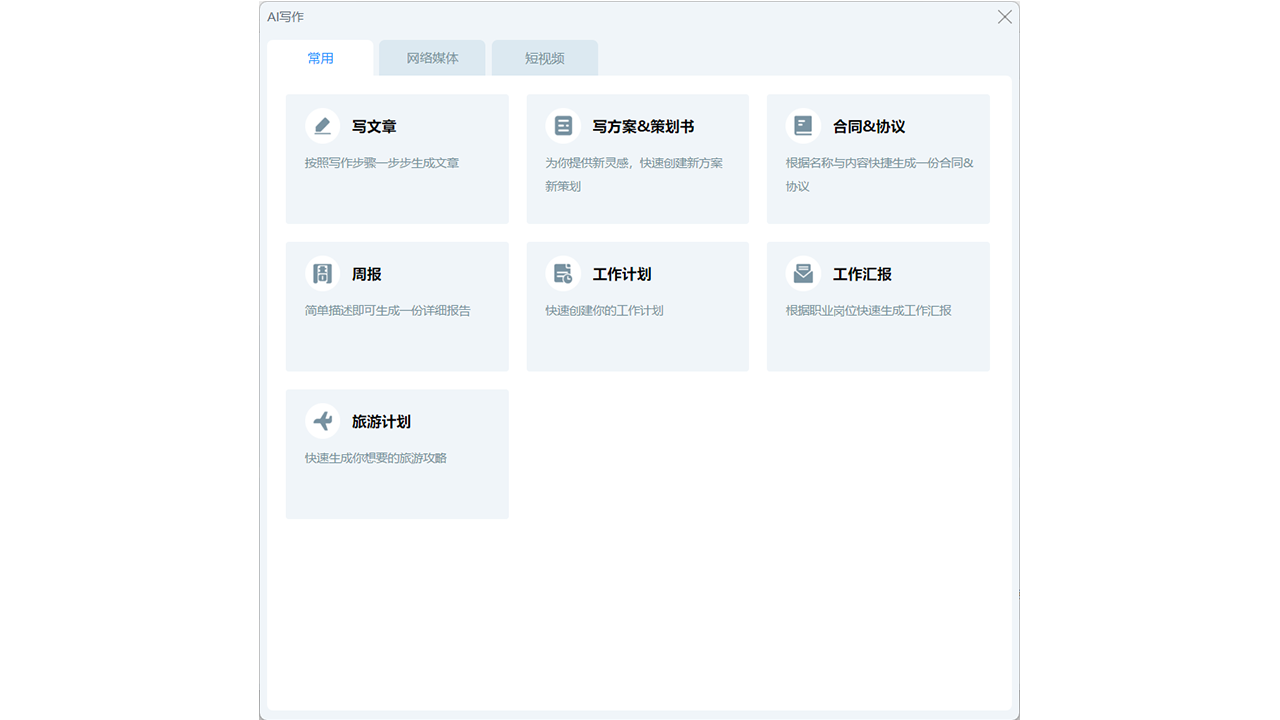Open the 写方案&策划书 card
This screenshot has width=1280, height=720.
pyautogui.click(x=637, y=158)
